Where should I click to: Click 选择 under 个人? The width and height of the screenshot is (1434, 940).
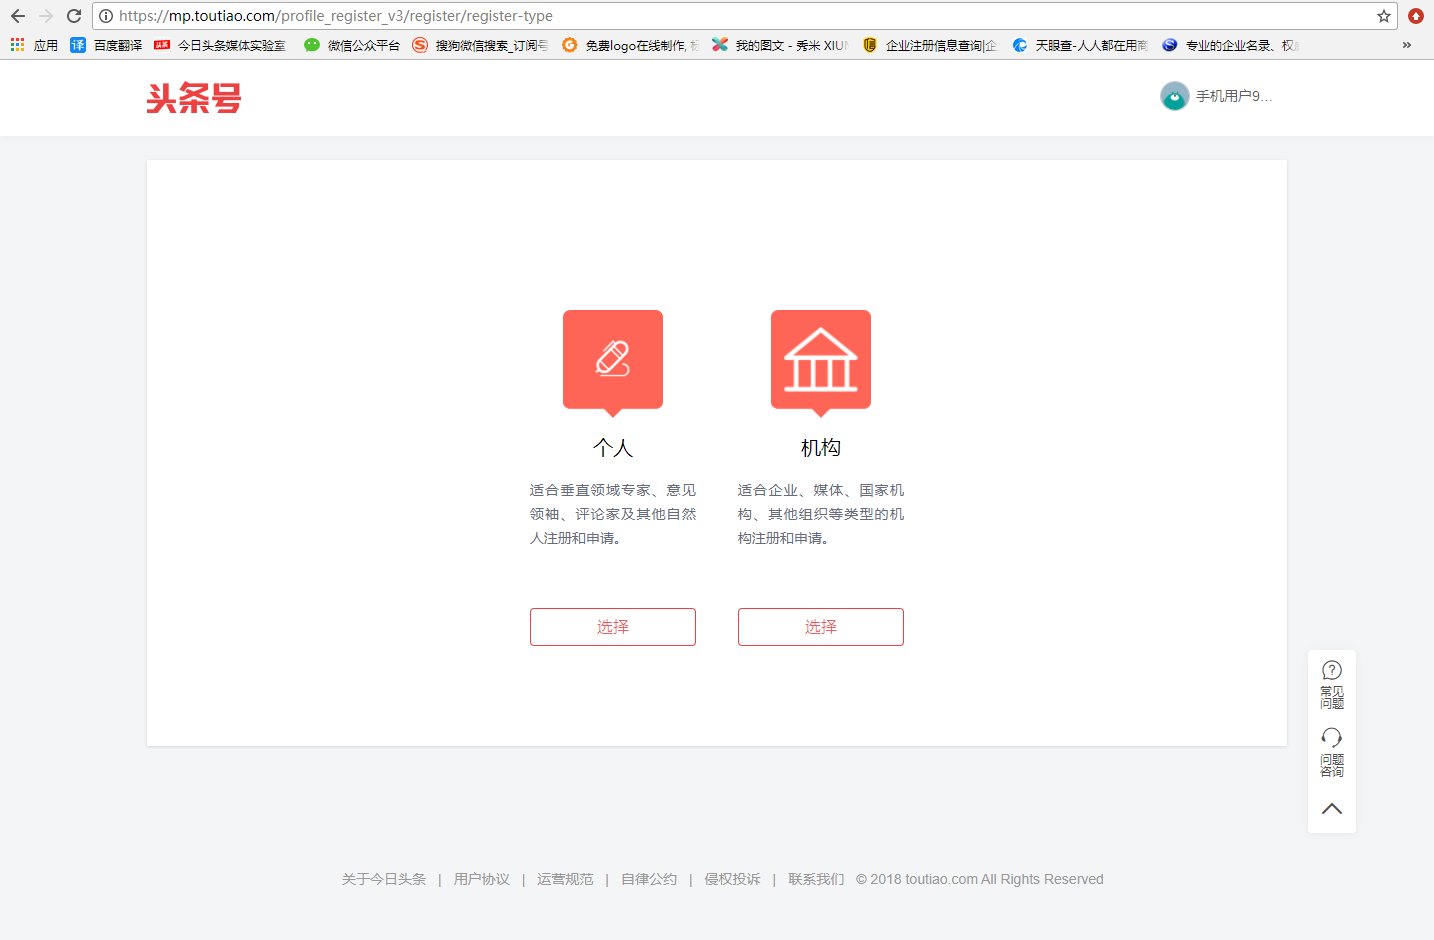[612, 627]
